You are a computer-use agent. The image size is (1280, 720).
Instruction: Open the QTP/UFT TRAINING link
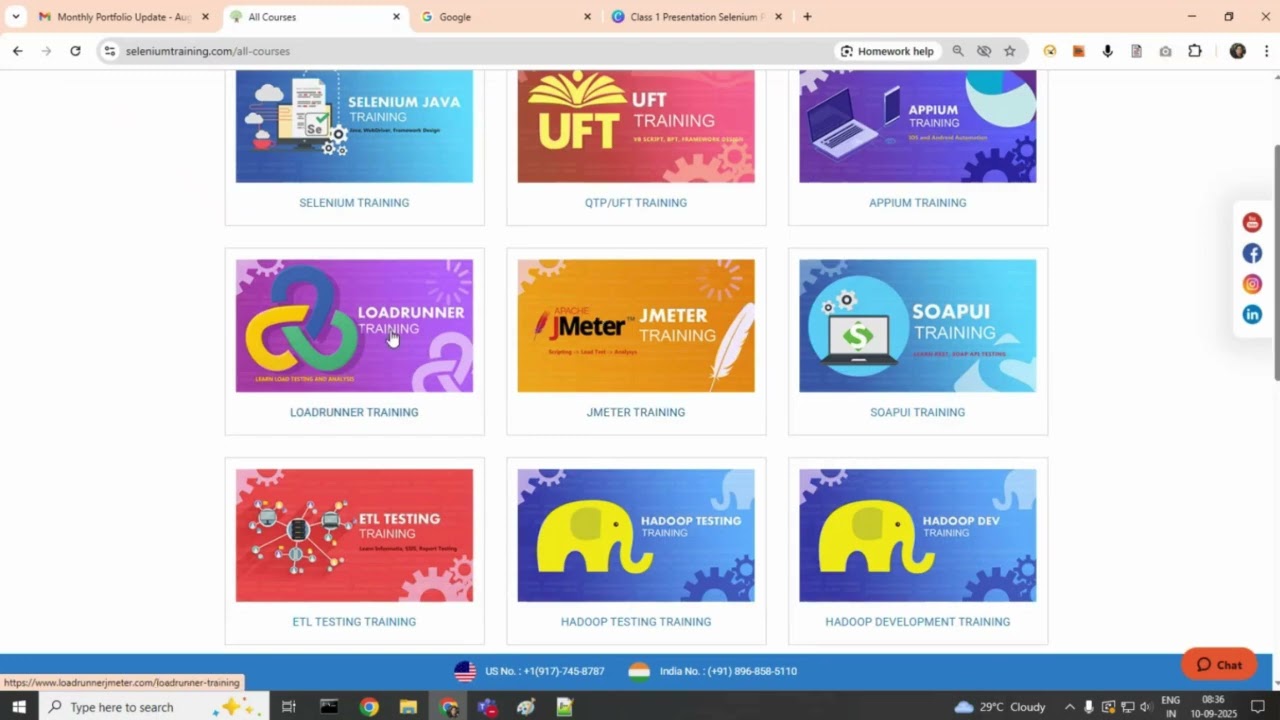(x=636, y=203)
